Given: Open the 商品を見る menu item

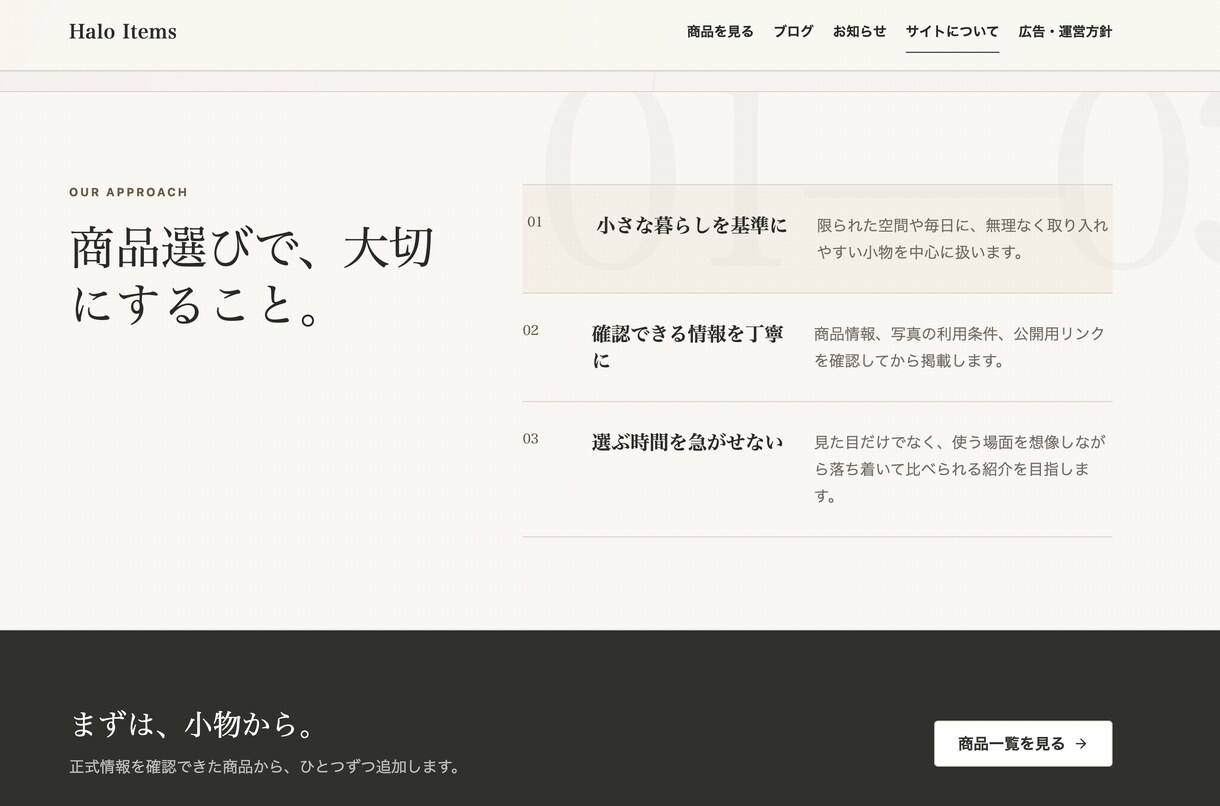Looking at the screenshot, I should pyautogui.click(x=720, y=32).
